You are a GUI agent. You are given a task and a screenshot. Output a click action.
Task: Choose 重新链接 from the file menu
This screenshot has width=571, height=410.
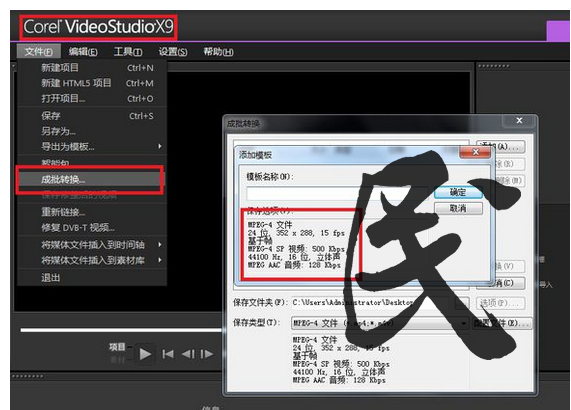[x=92, y=212]
